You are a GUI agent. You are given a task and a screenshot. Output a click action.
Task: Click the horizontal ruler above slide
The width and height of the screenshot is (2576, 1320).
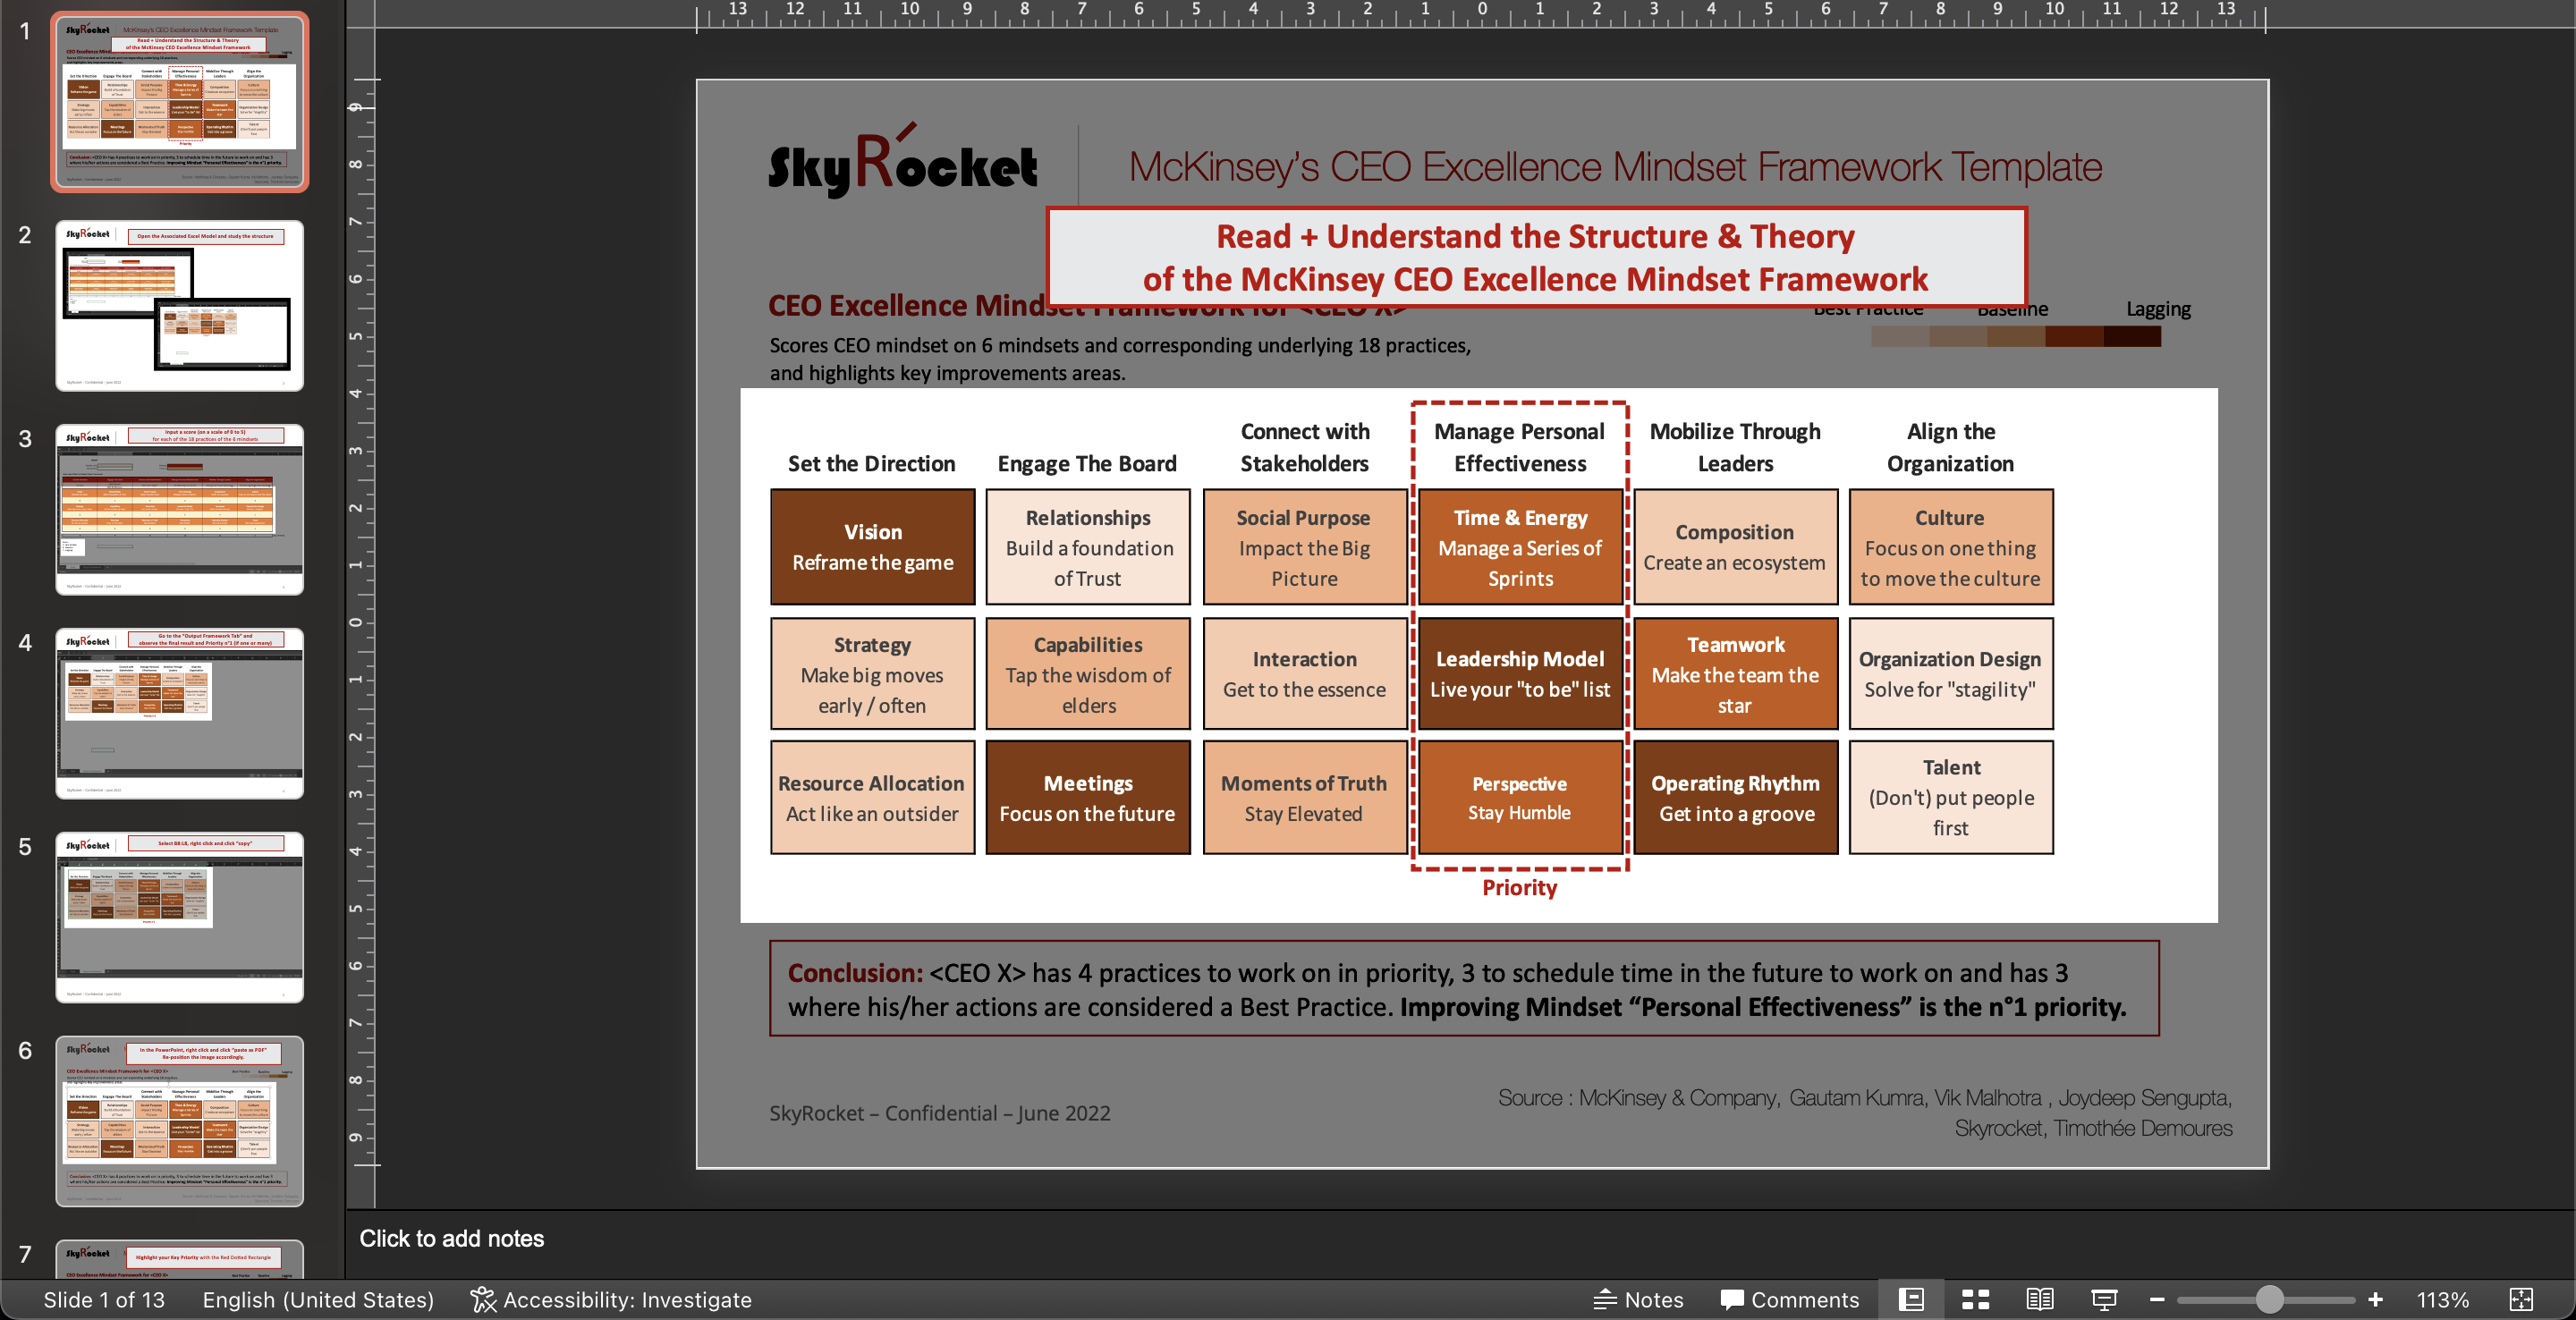pos(1482,14)
